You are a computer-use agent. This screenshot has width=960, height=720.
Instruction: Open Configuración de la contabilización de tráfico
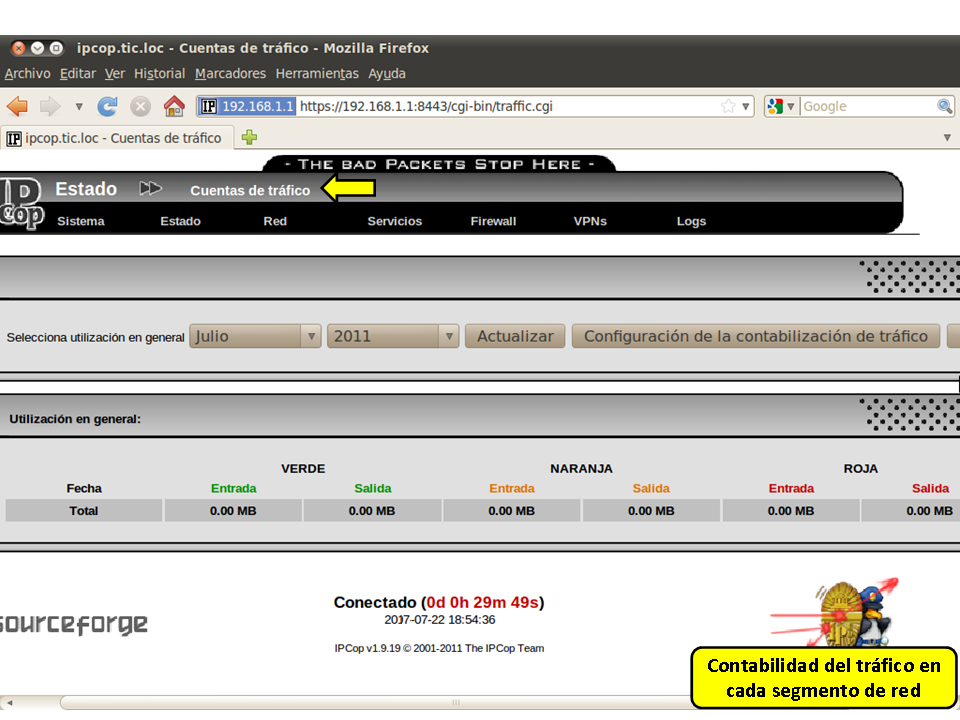pyautogui.click(x=756, y=336)
